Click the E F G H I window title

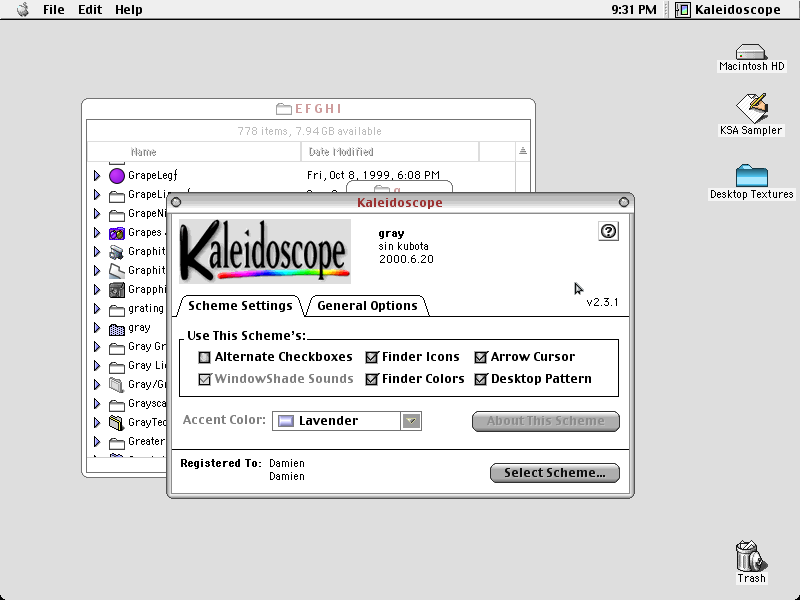point(318,109)
